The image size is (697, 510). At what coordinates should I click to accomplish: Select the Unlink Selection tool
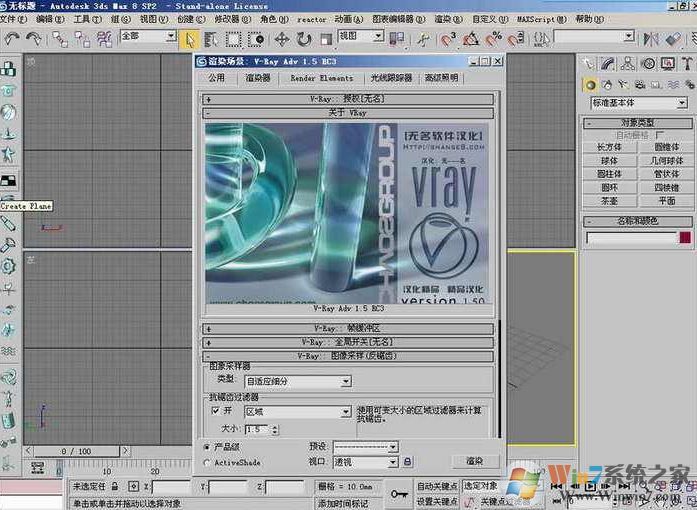[82, 39]
